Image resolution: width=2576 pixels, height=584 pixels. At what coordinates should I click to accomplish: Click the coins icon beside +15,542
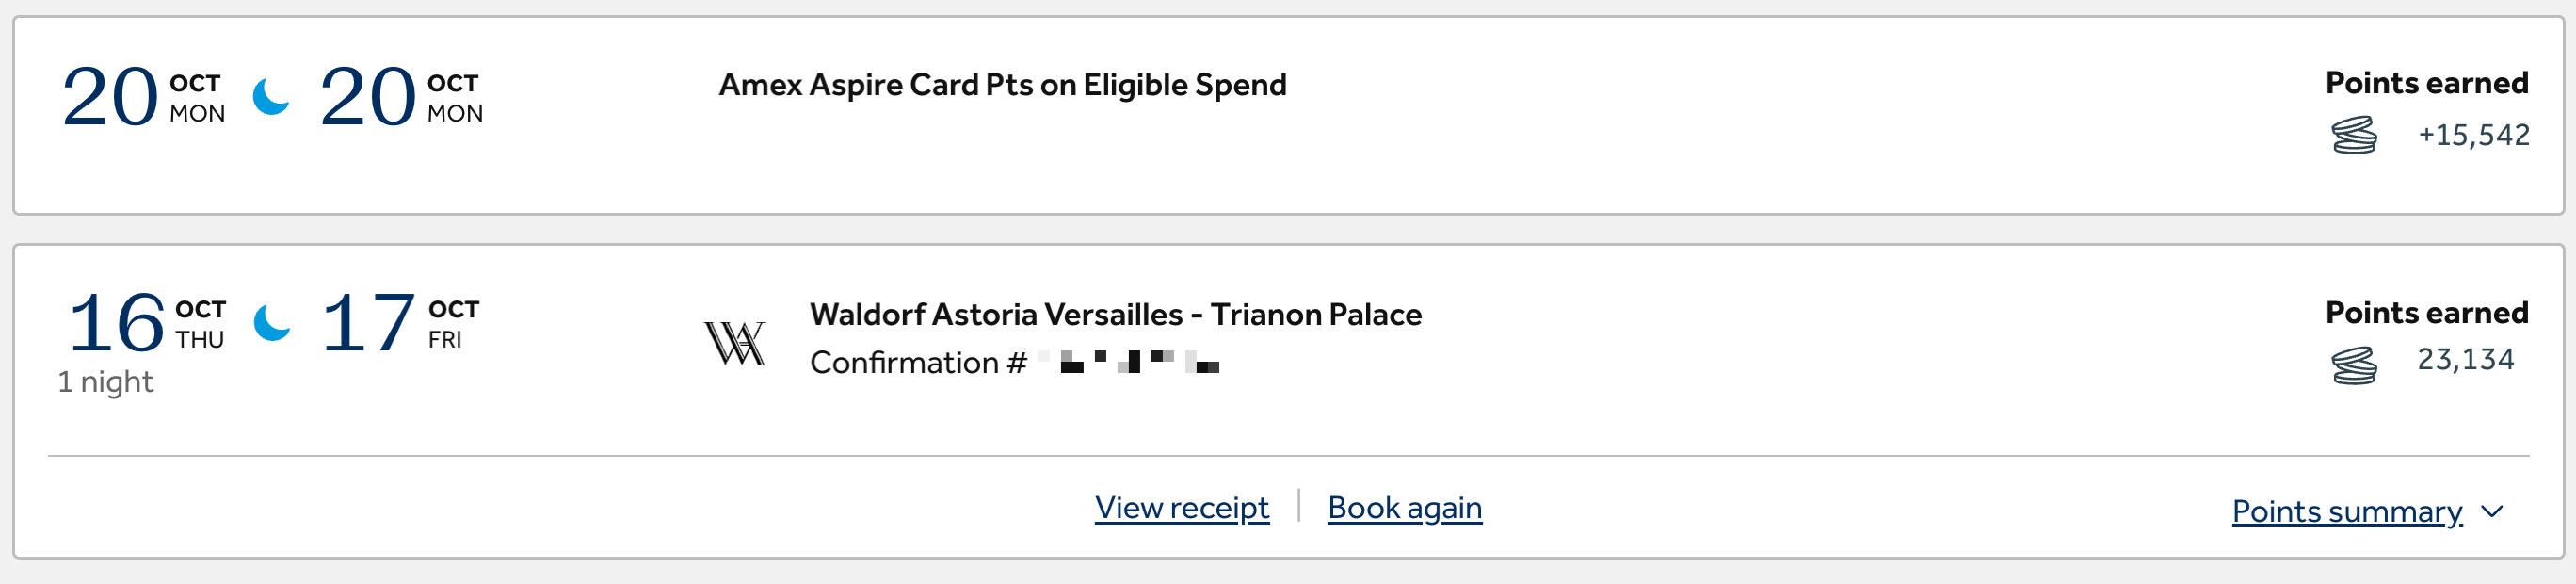click(x=2354, y=135)
